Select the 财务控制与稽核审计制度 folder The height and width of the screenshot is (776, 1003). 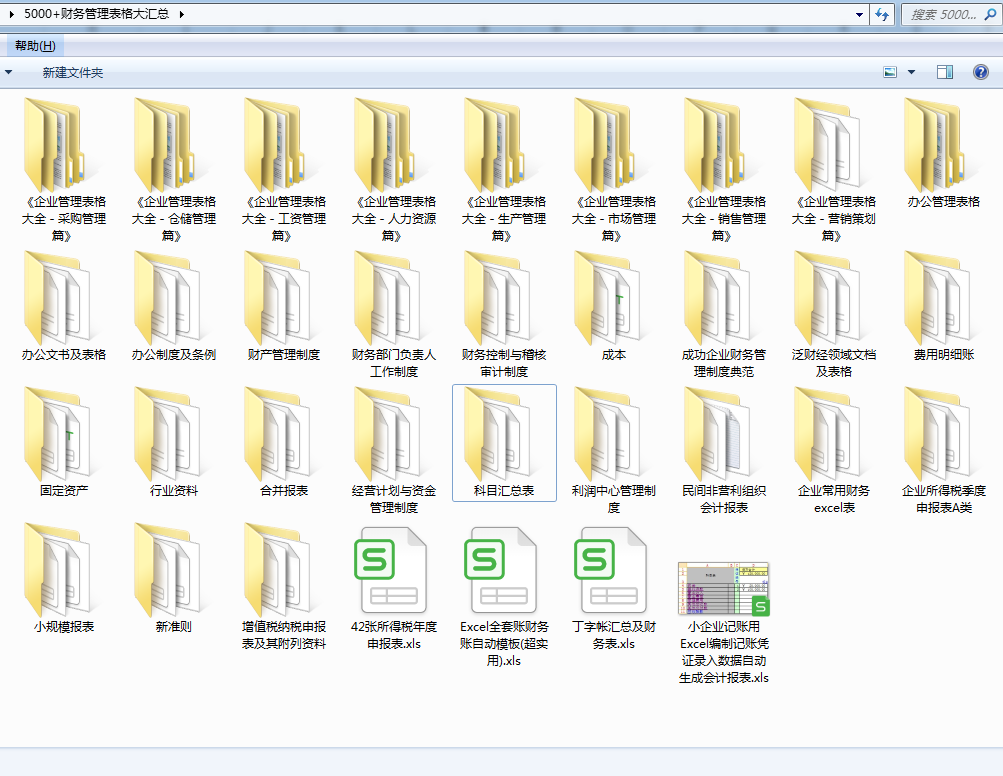coord(503,315)
